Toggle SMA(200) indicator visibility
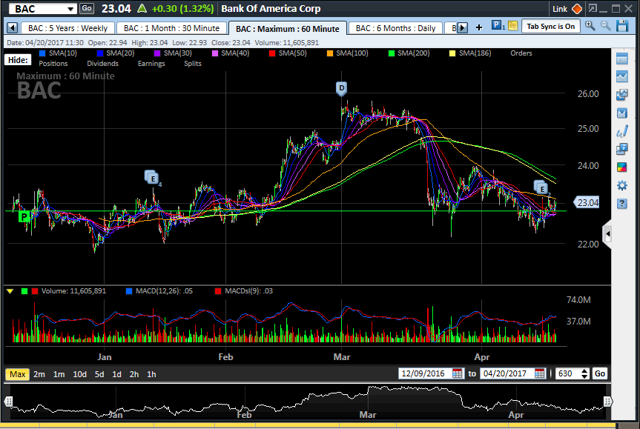 coord(409,53)
